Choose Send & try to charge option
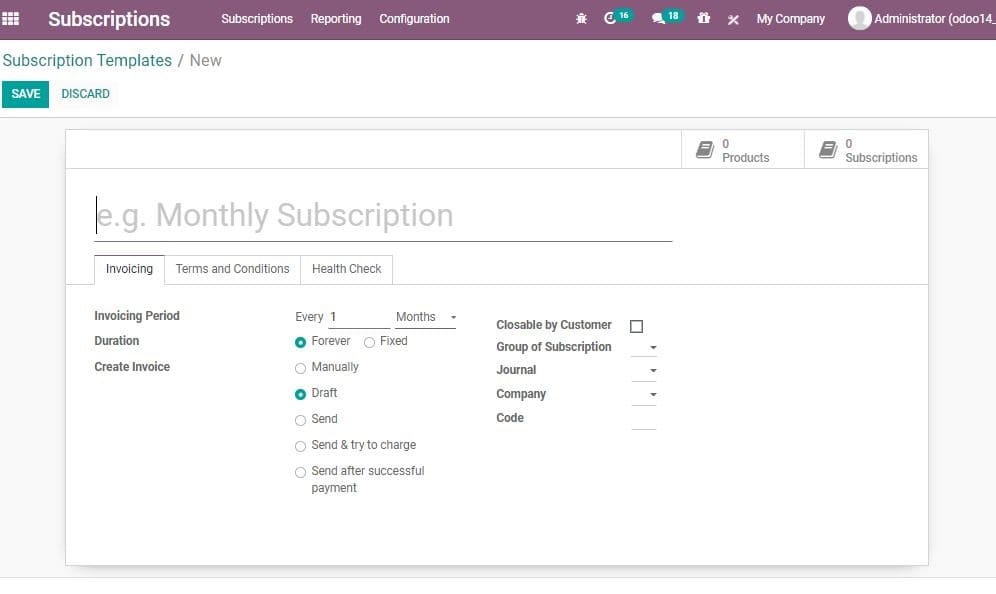Viewport: 996px width, 594px height. tap(300, 447)
